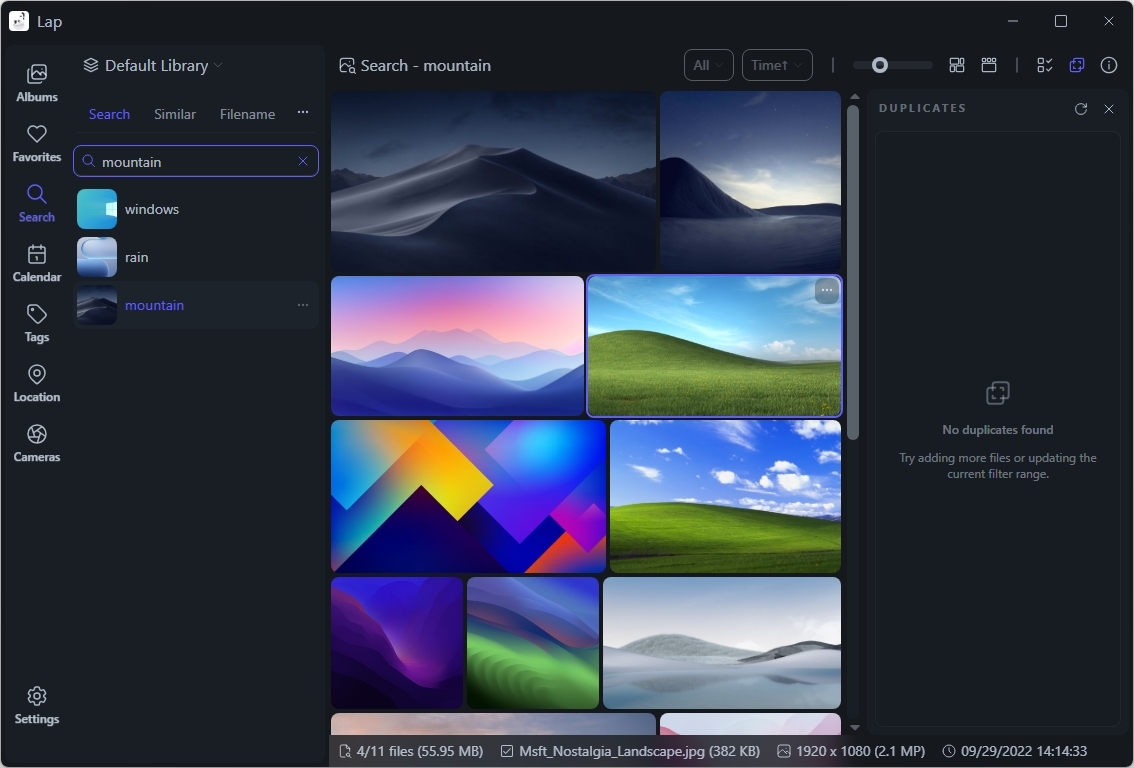Click the scrollbar down arrow

click(x=854, y=728)
